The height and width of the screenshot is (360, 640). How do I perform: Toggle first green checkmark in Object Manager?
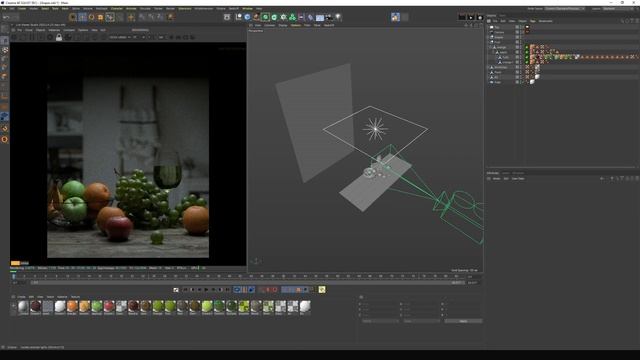pyautogui.click(x=527, y=47)
